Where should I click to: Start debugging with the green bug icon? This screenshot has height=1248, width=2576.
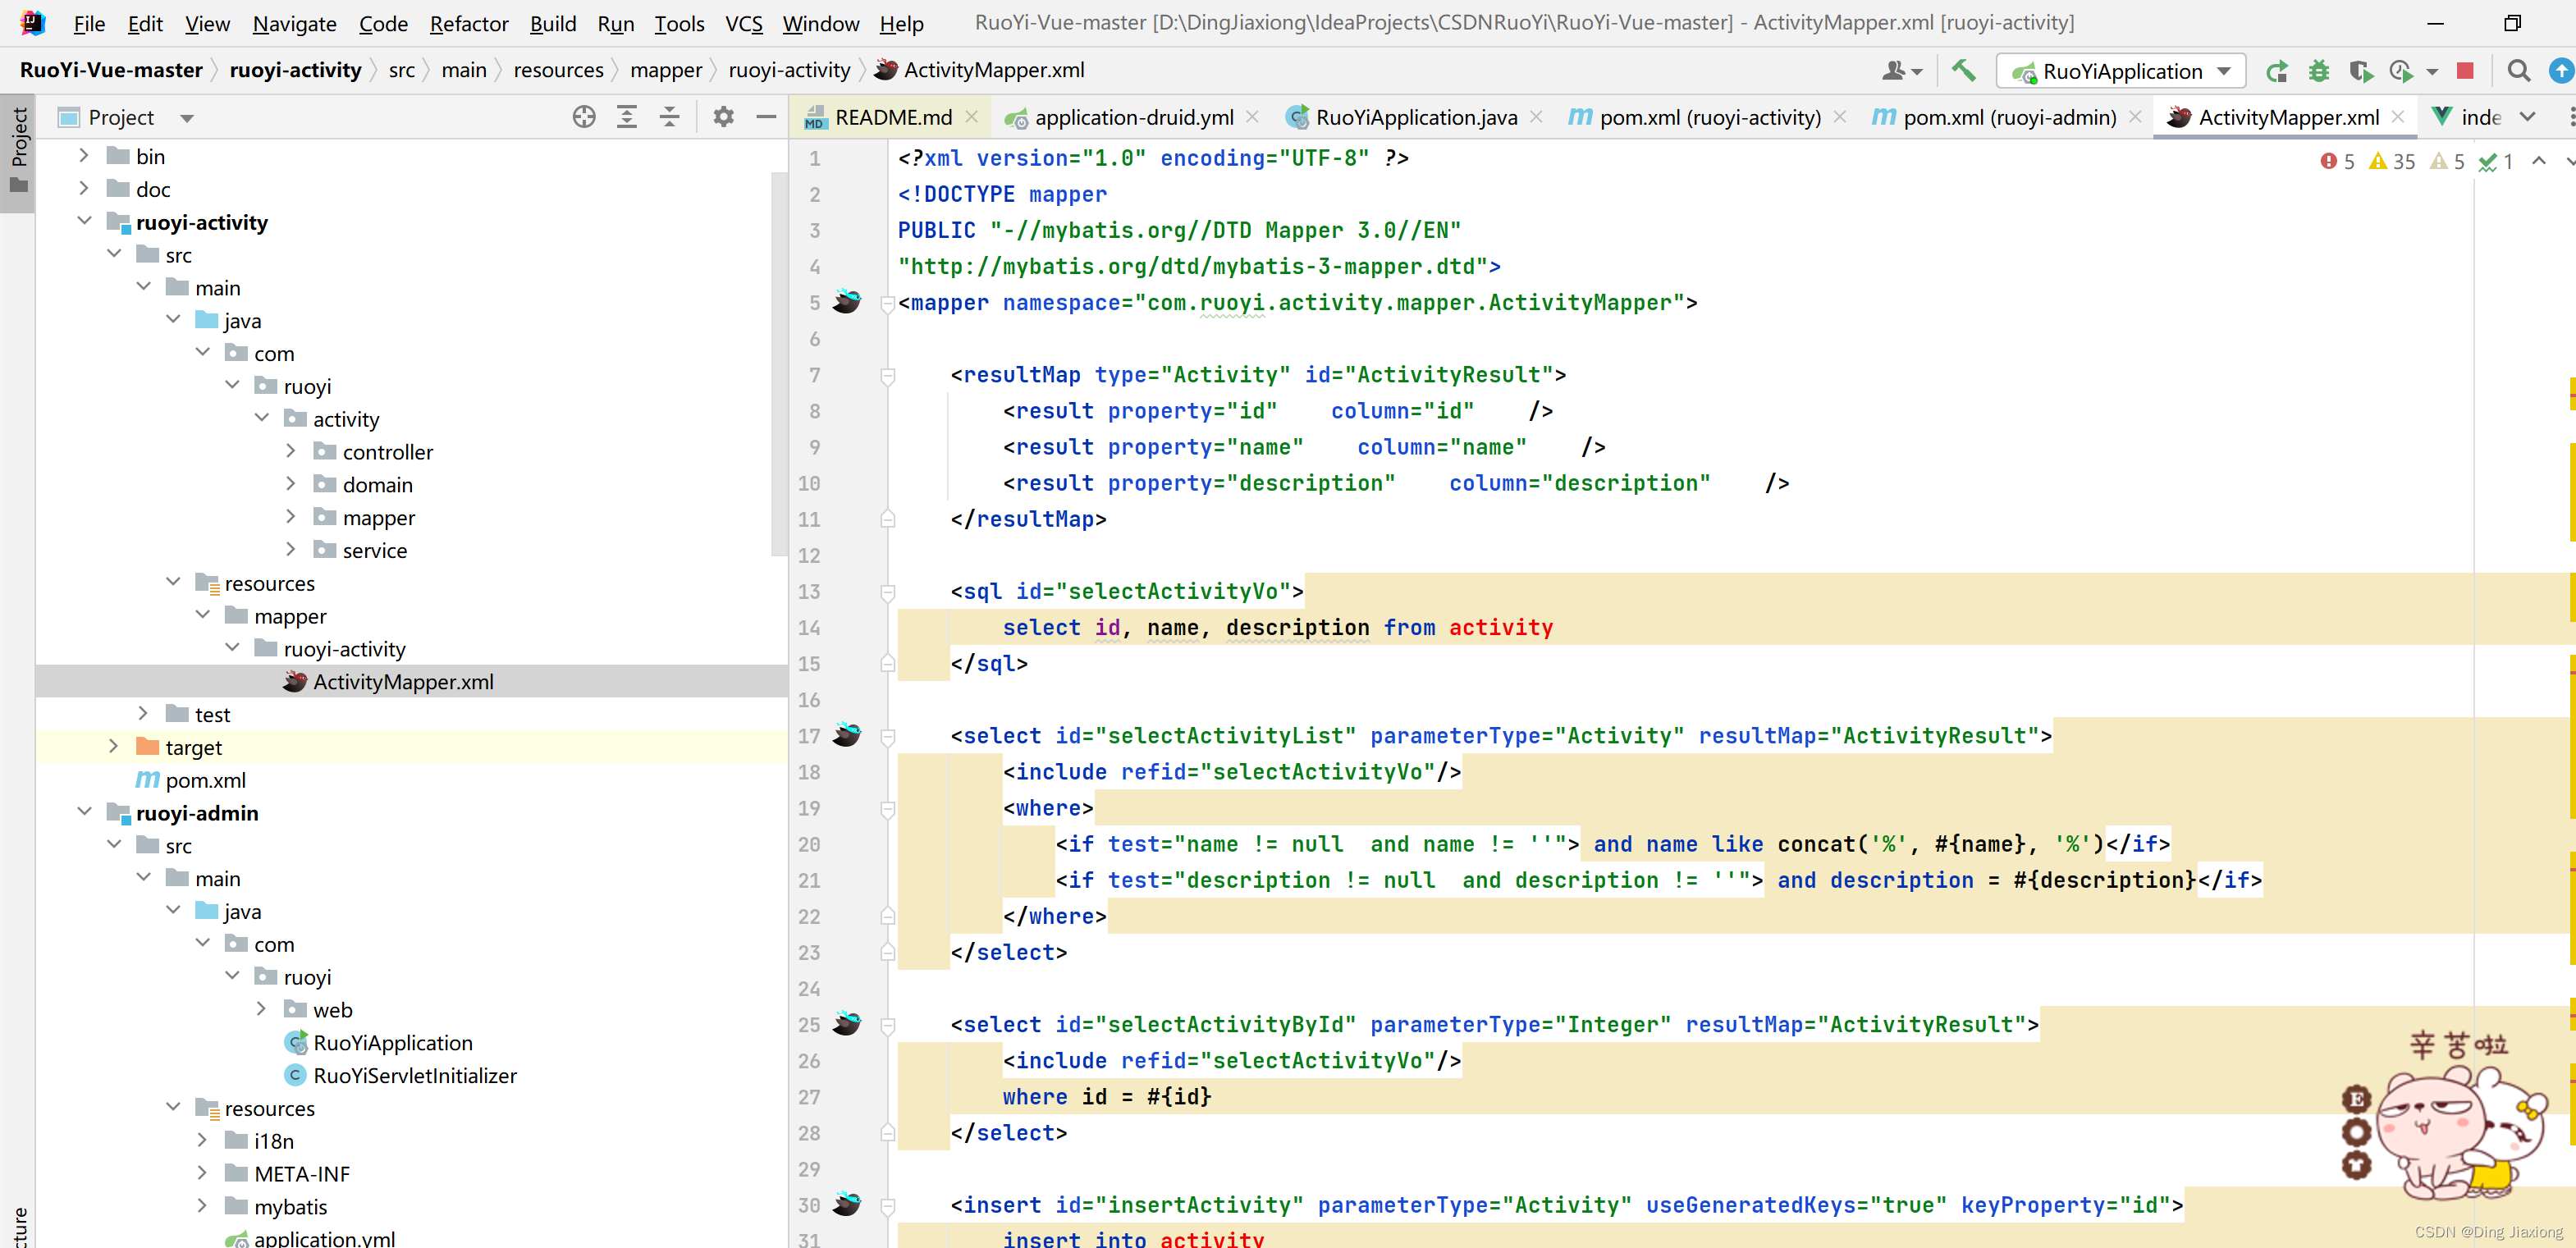click(2319, 71)
